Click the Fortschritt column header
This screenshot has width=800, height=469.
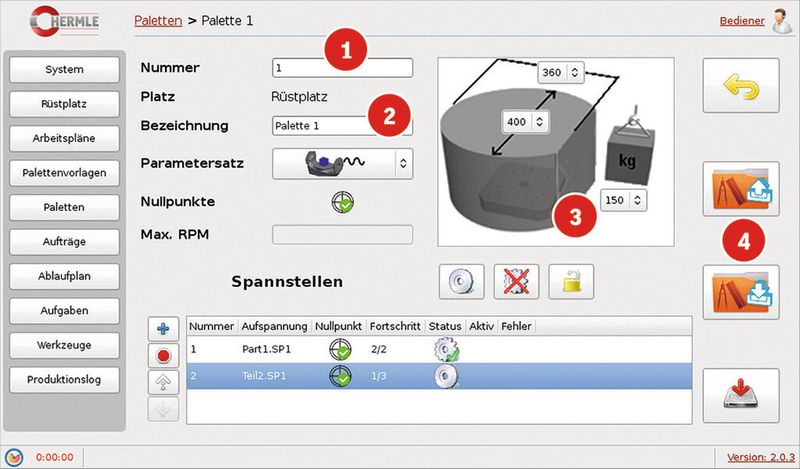point(395,326)
